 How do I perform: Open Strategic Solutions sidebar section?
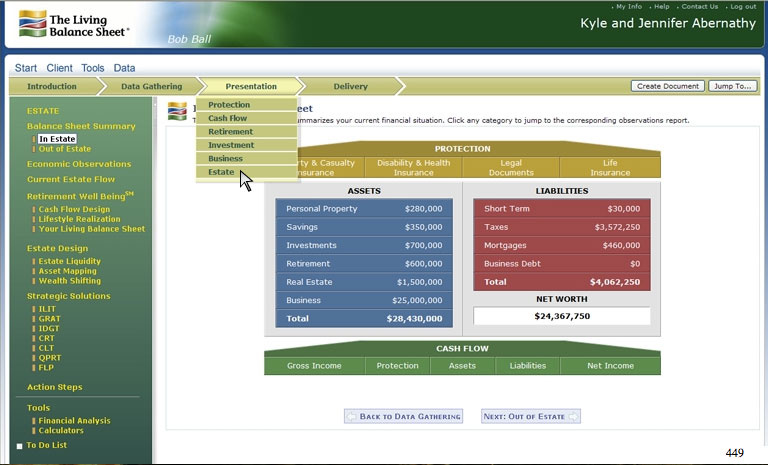tap(69, 296)
